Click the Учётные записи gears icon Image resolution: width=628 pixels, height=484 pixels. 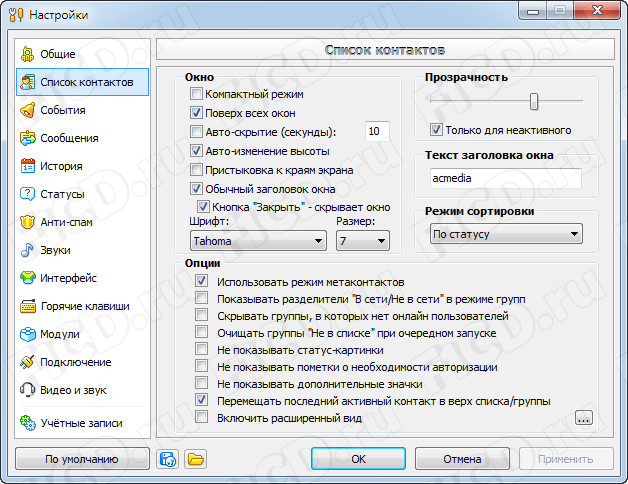27,423
